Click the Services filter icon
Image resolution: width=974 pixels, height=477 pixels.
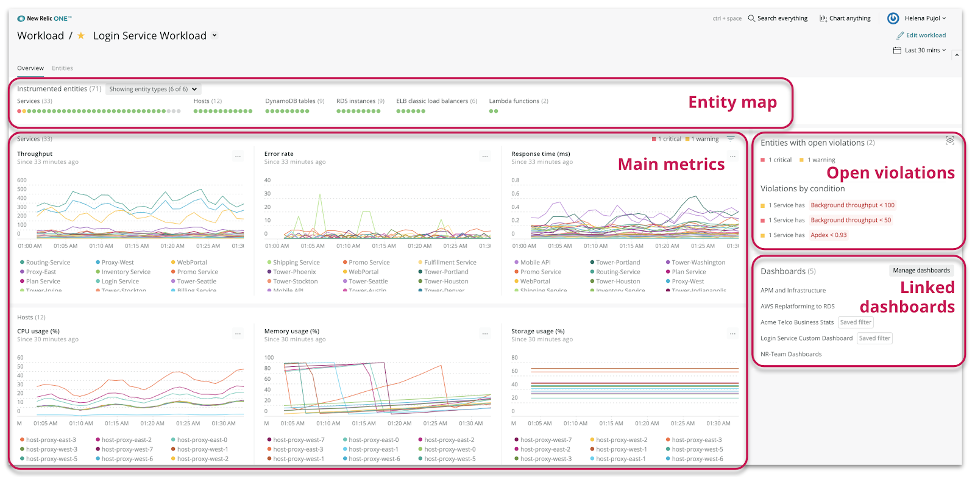coord(731,139)
